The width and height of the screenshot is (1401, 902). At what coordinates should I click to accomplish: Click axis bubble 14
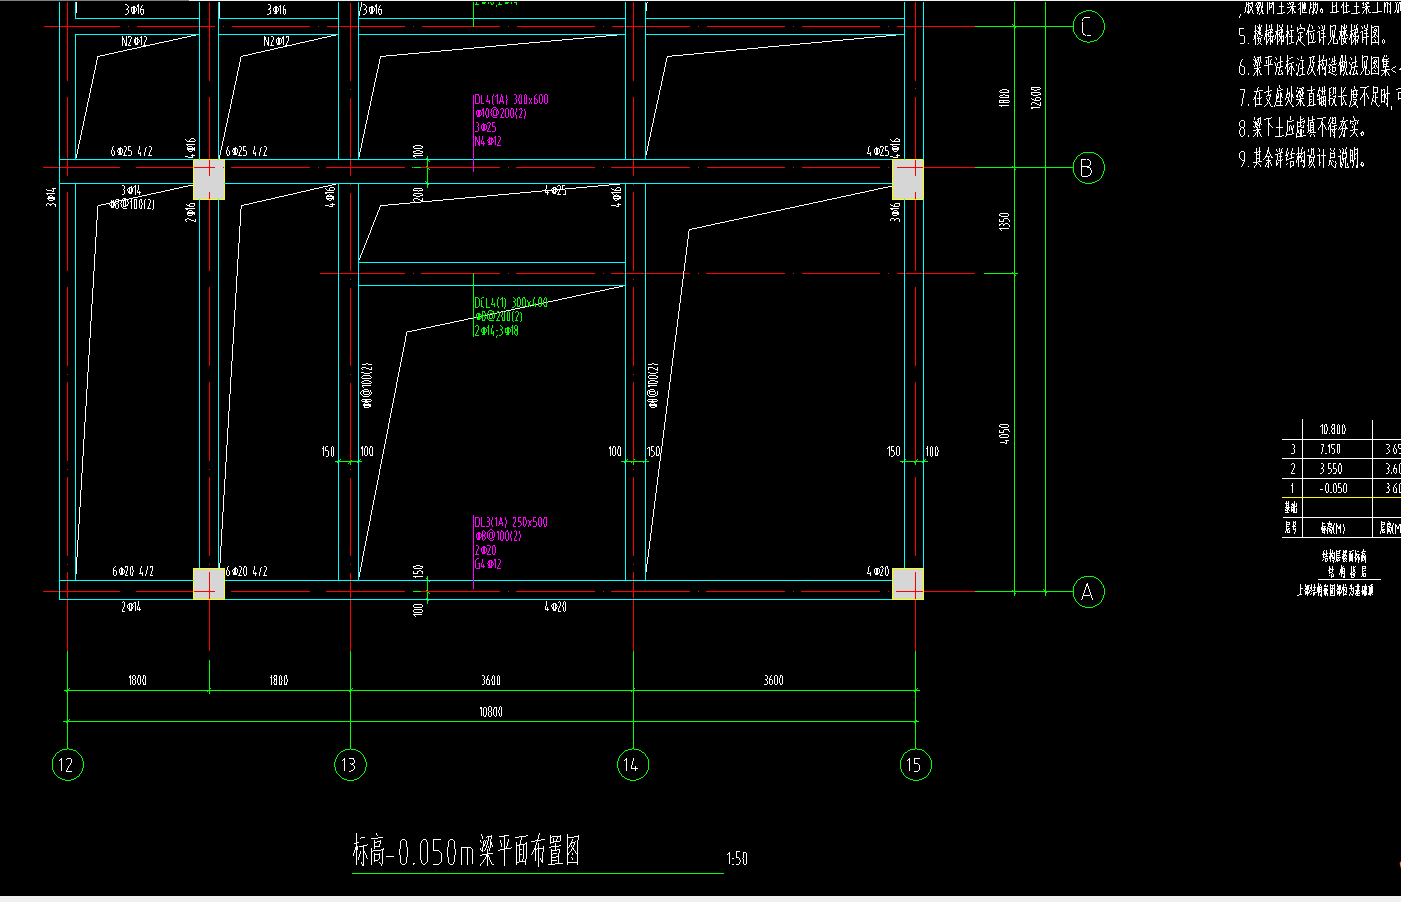631,765
